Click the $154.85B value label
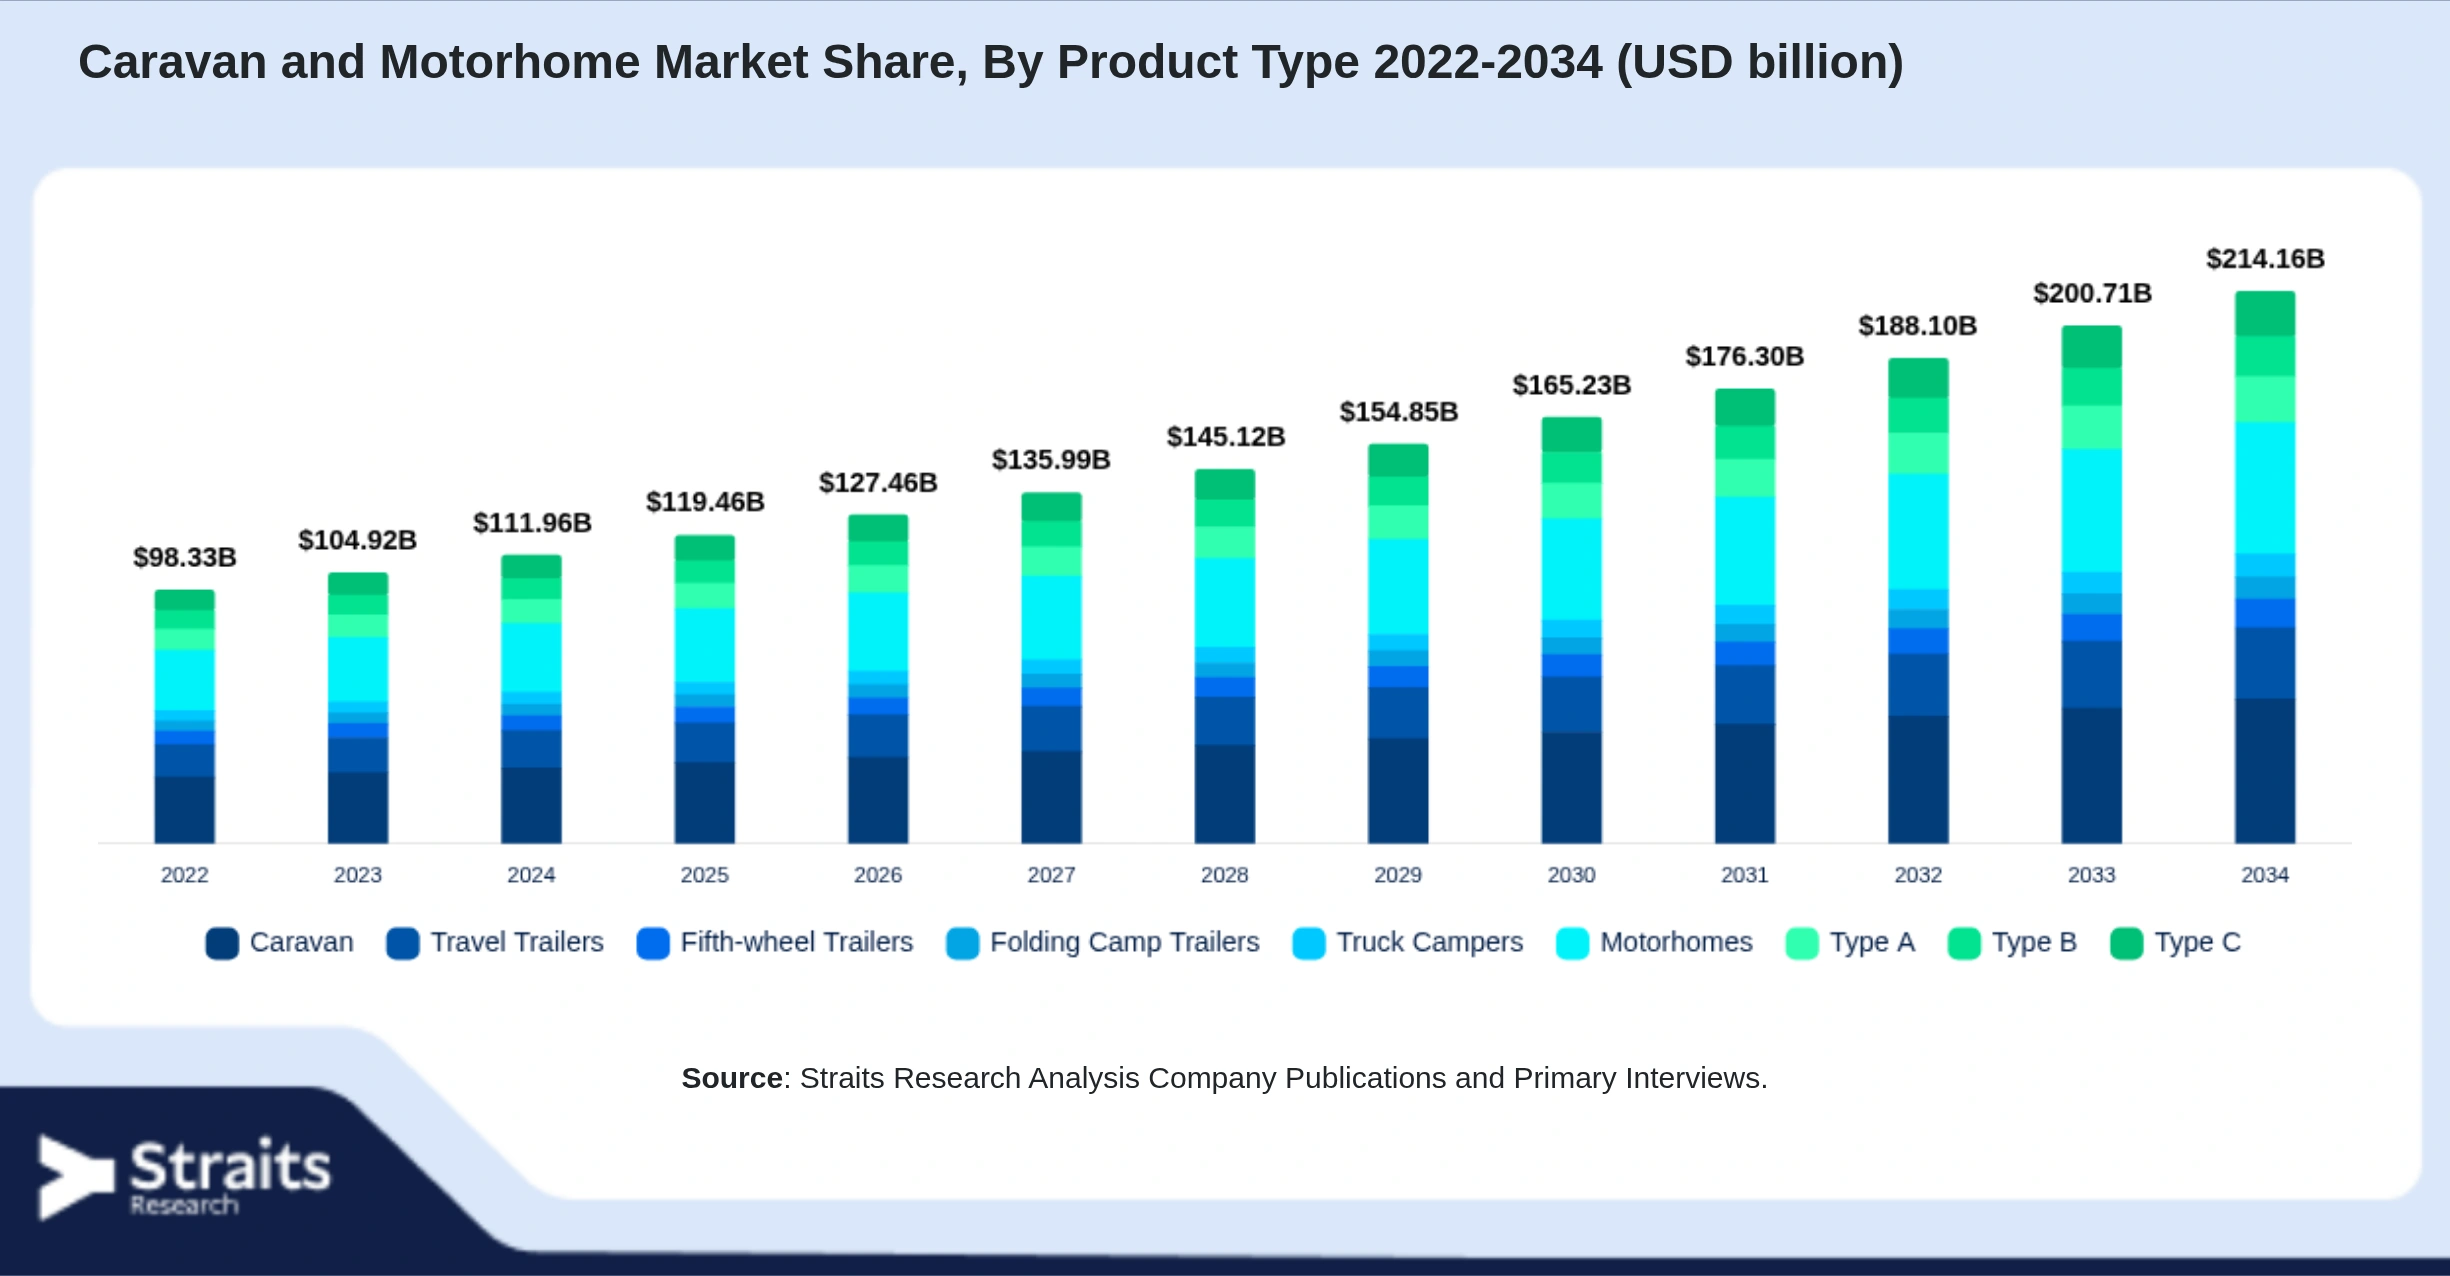 pyautogui.click(x=1398, y=412)
